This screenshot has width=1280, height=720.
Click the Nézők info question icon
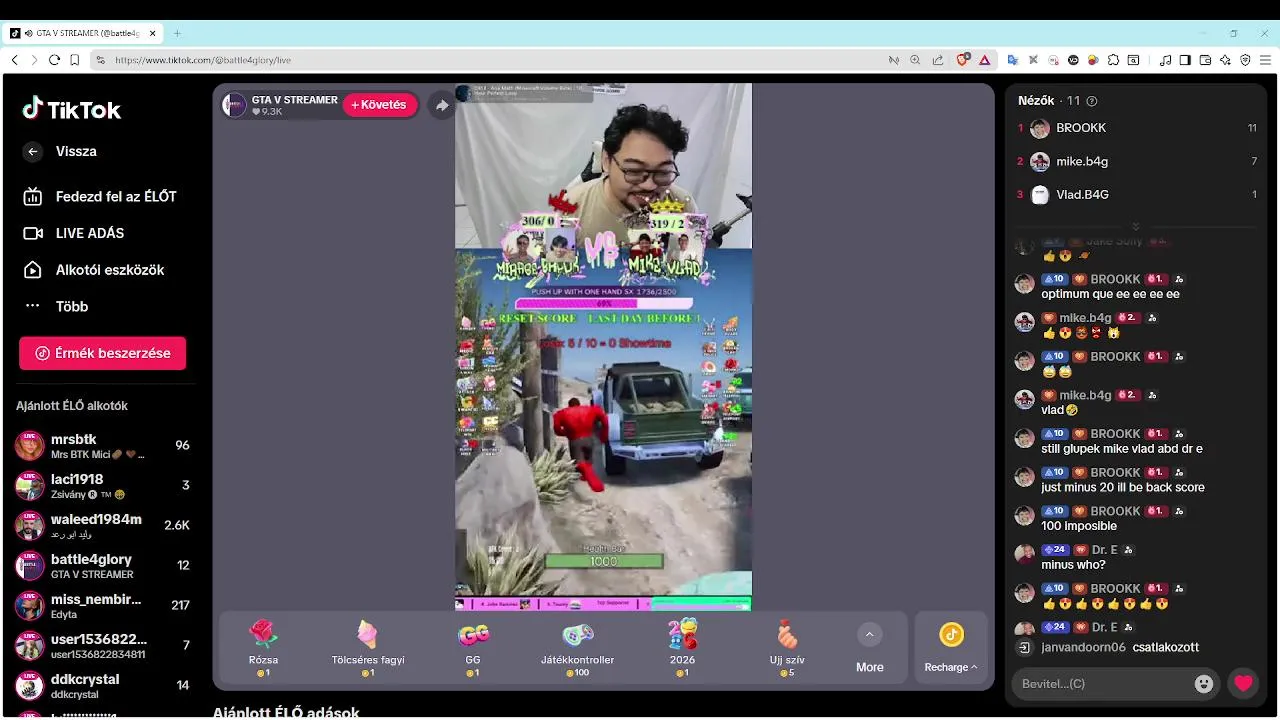[1091, 101]
